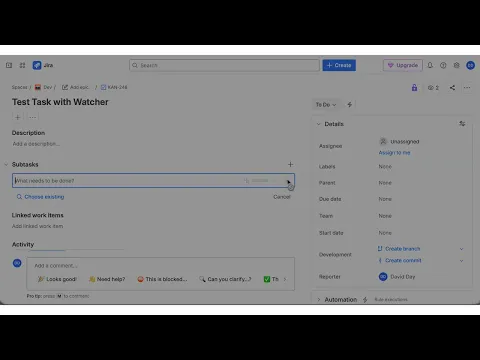
Task: Focus the Search field
Action: [x=224, y=65]
